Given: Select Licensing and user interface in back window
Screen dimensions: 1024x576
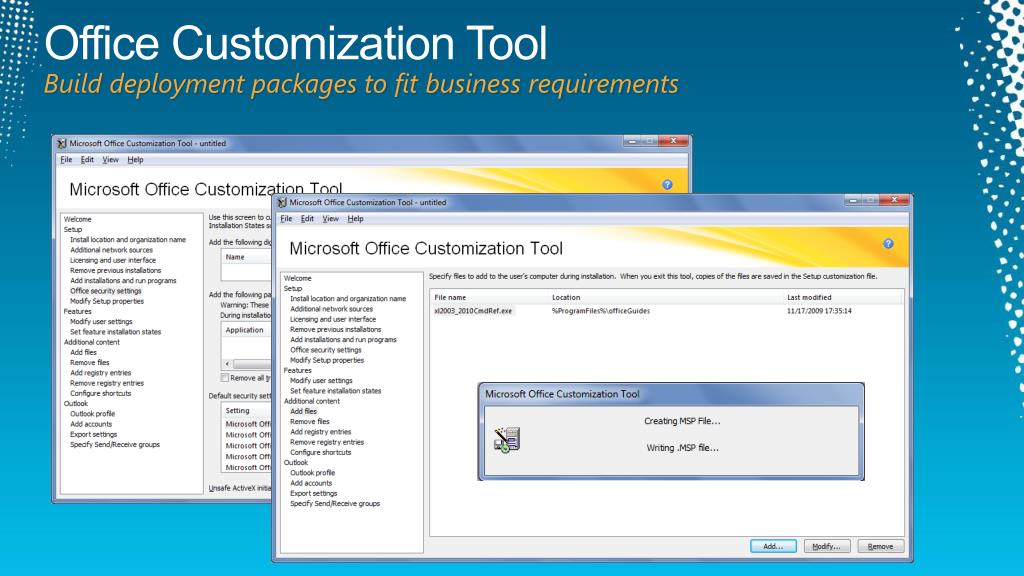Looking at the screenshot, I should pyautogui.click(x=113, y=260).
